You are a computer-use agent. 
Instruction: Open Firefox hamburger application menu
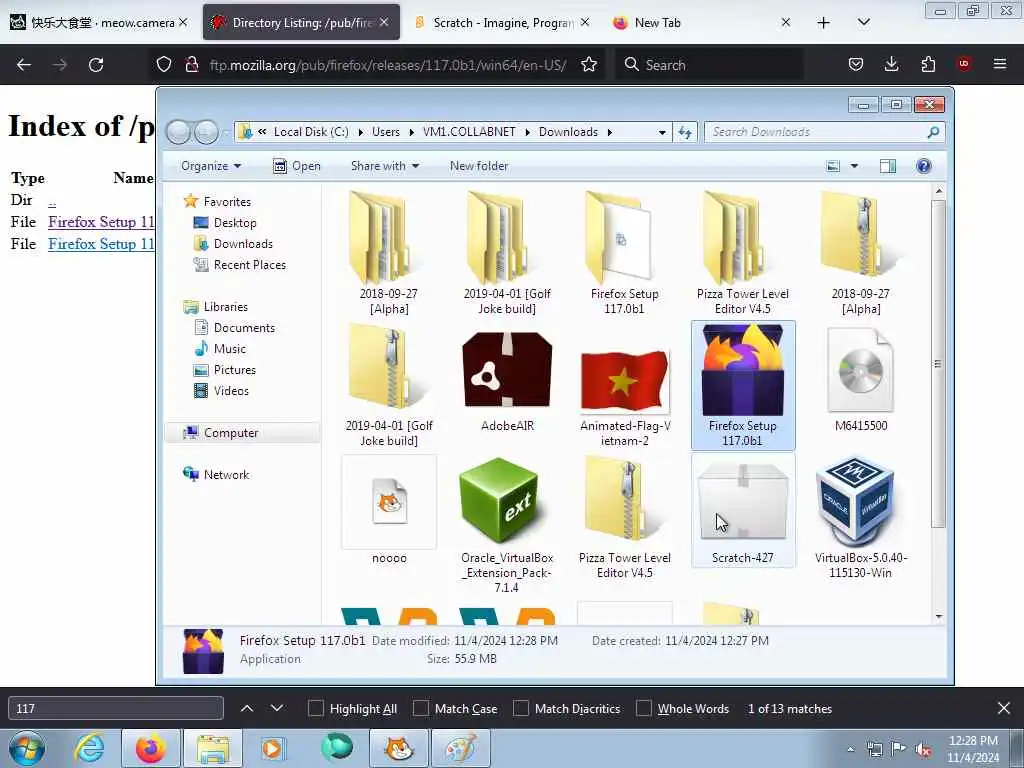(x=1000, y=64)
